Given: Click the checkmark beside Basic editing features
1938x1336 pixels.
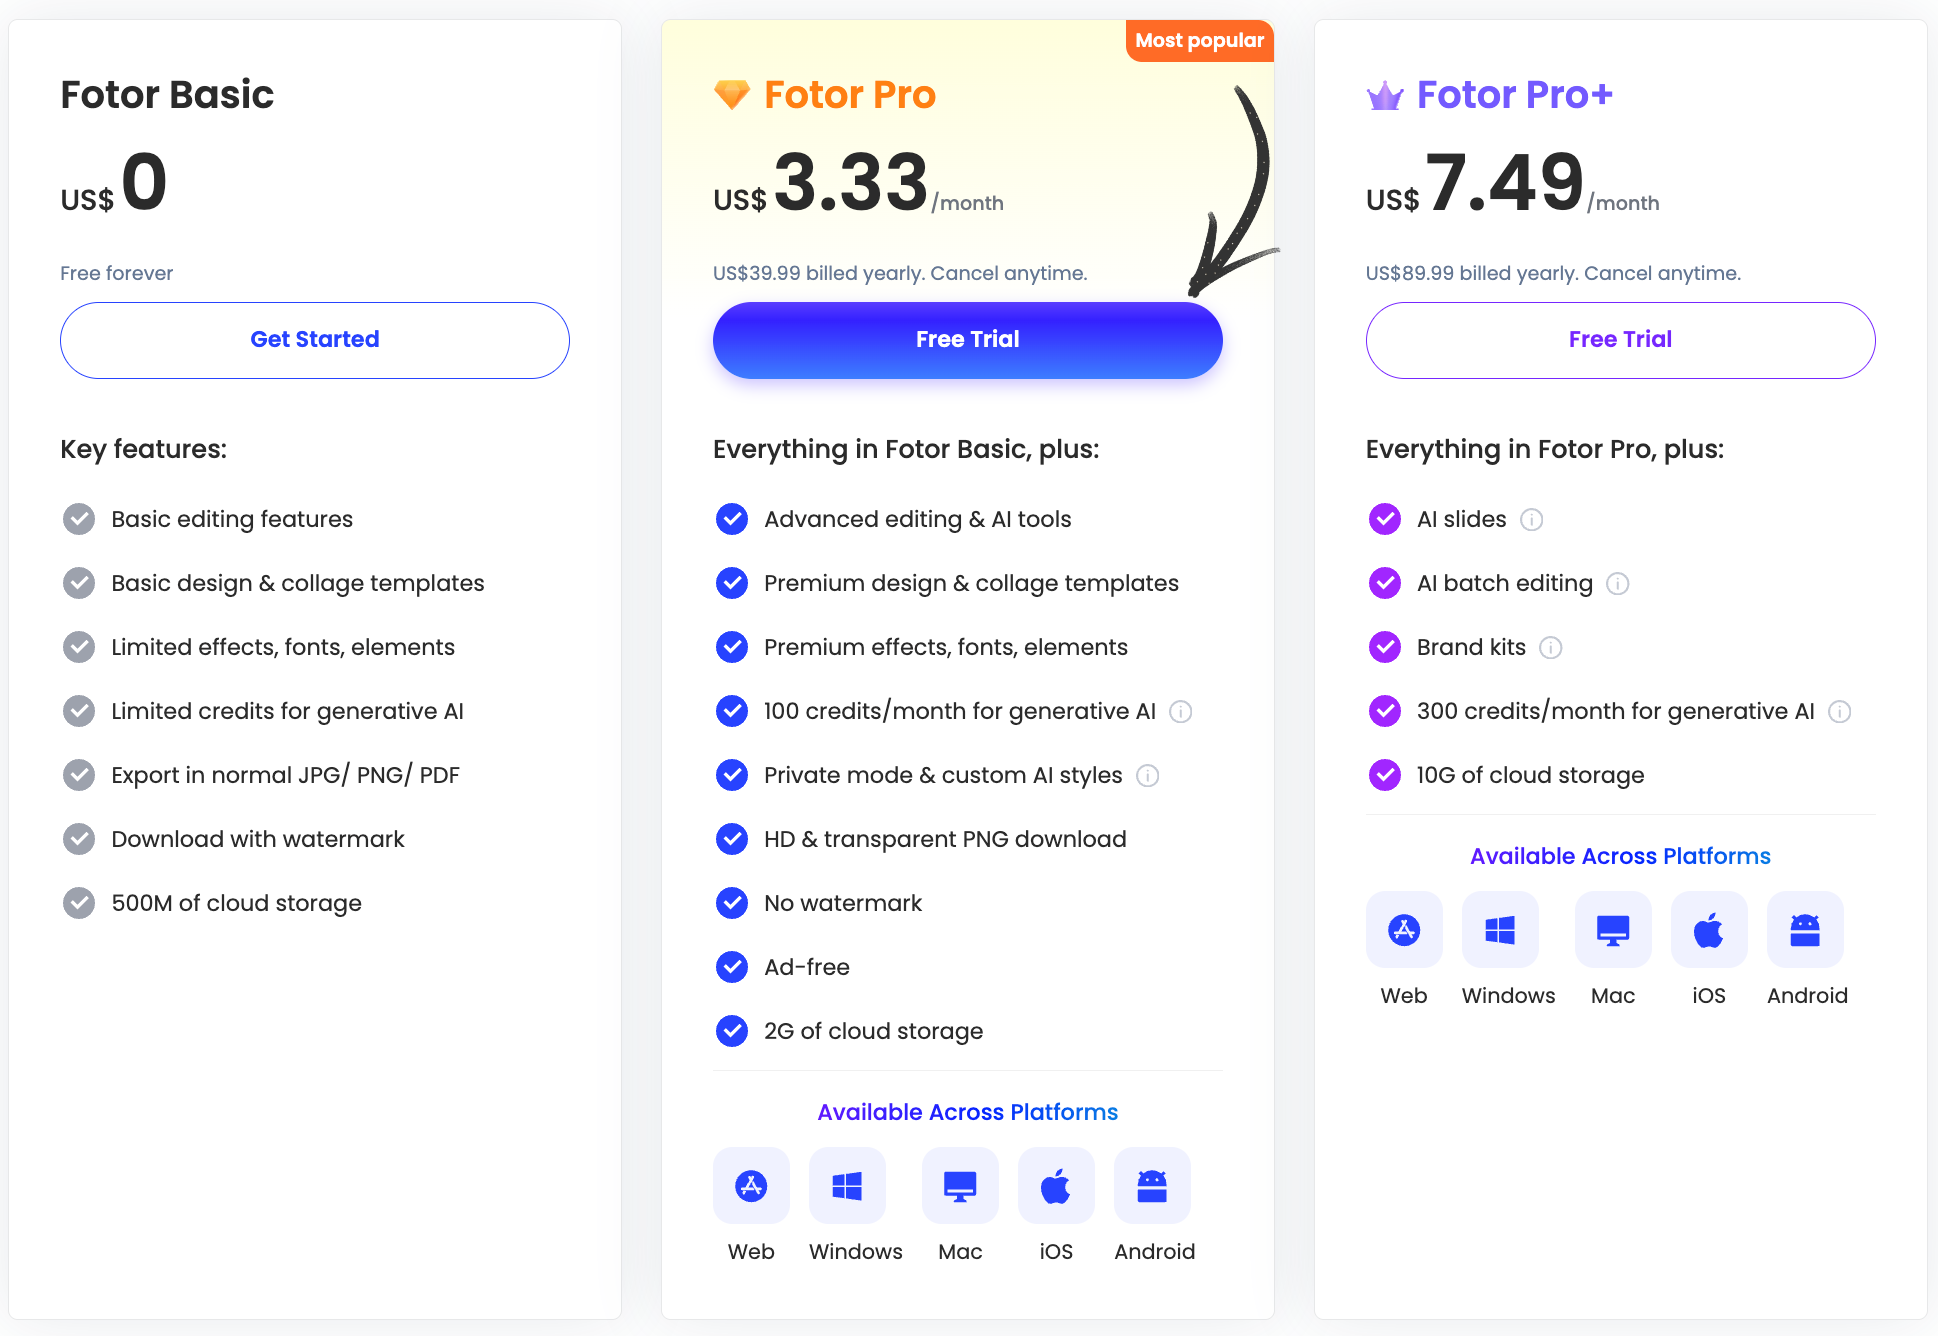Looking at the screenshot, I should 79,519.
